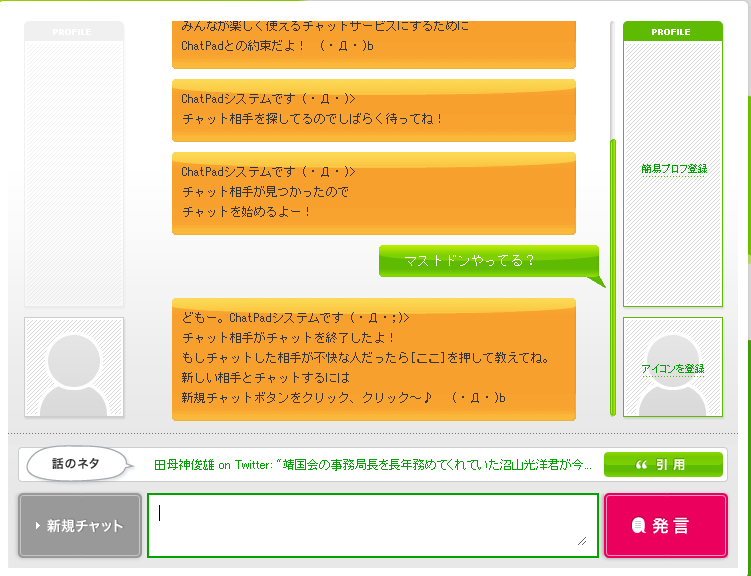Open the 簡易プロフ登録 link

tap(673, 169)
